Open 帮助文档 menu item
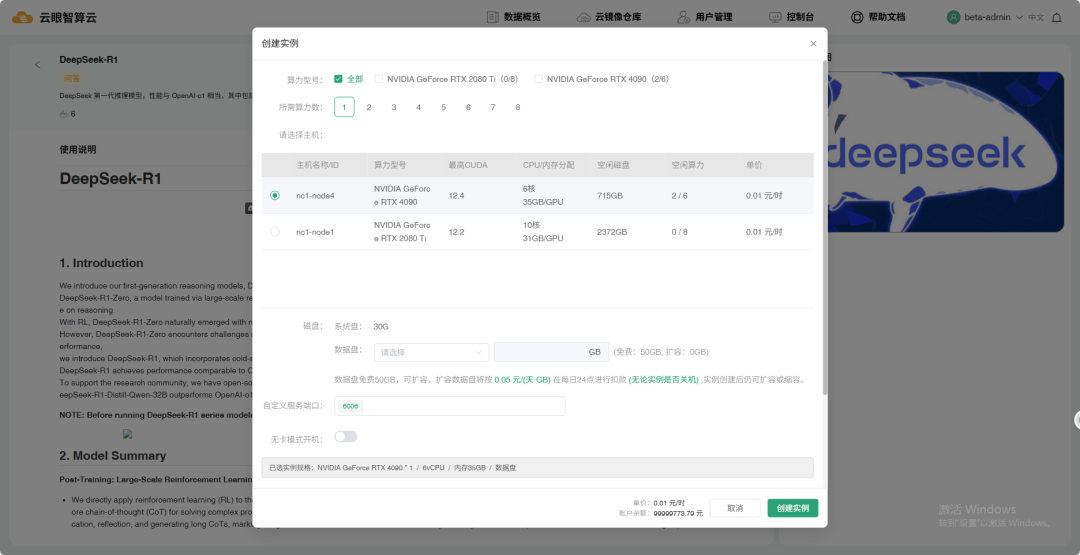The image size is (1080, 555). coord(886,17)
